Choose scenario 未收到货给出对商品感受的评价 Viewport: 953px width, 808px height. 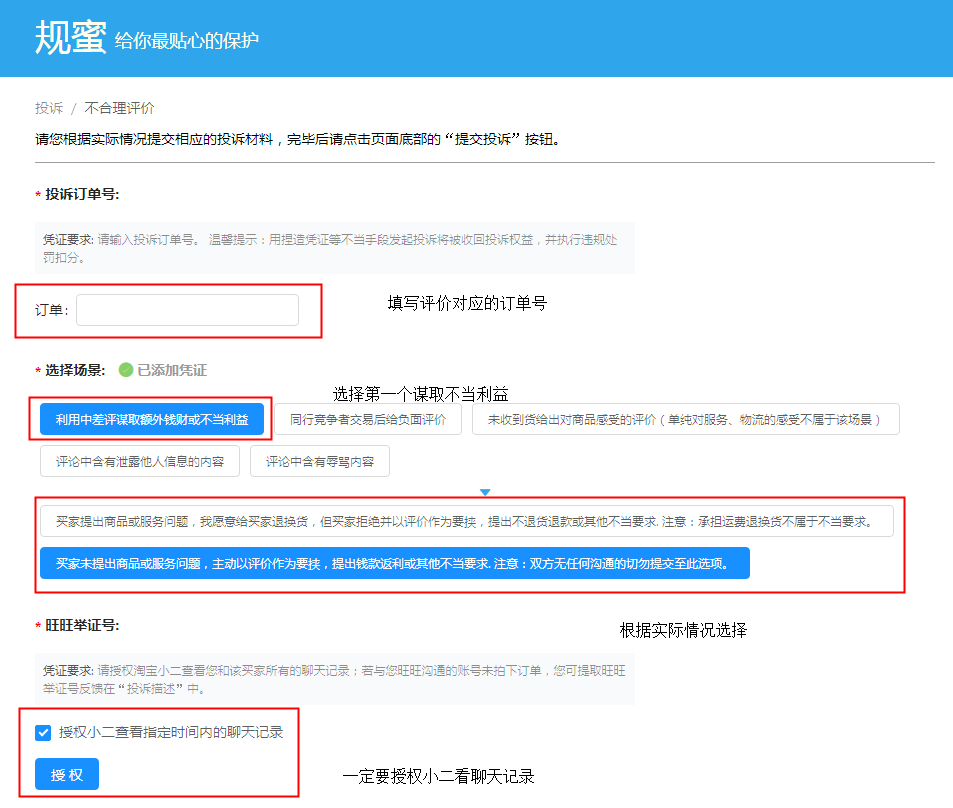[x=685, y=420]
